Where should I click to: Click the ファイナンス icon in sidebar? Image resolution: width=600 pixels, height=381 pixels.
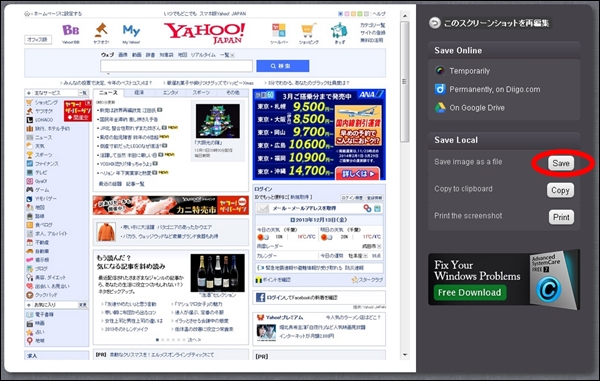[x=29, y=164]
